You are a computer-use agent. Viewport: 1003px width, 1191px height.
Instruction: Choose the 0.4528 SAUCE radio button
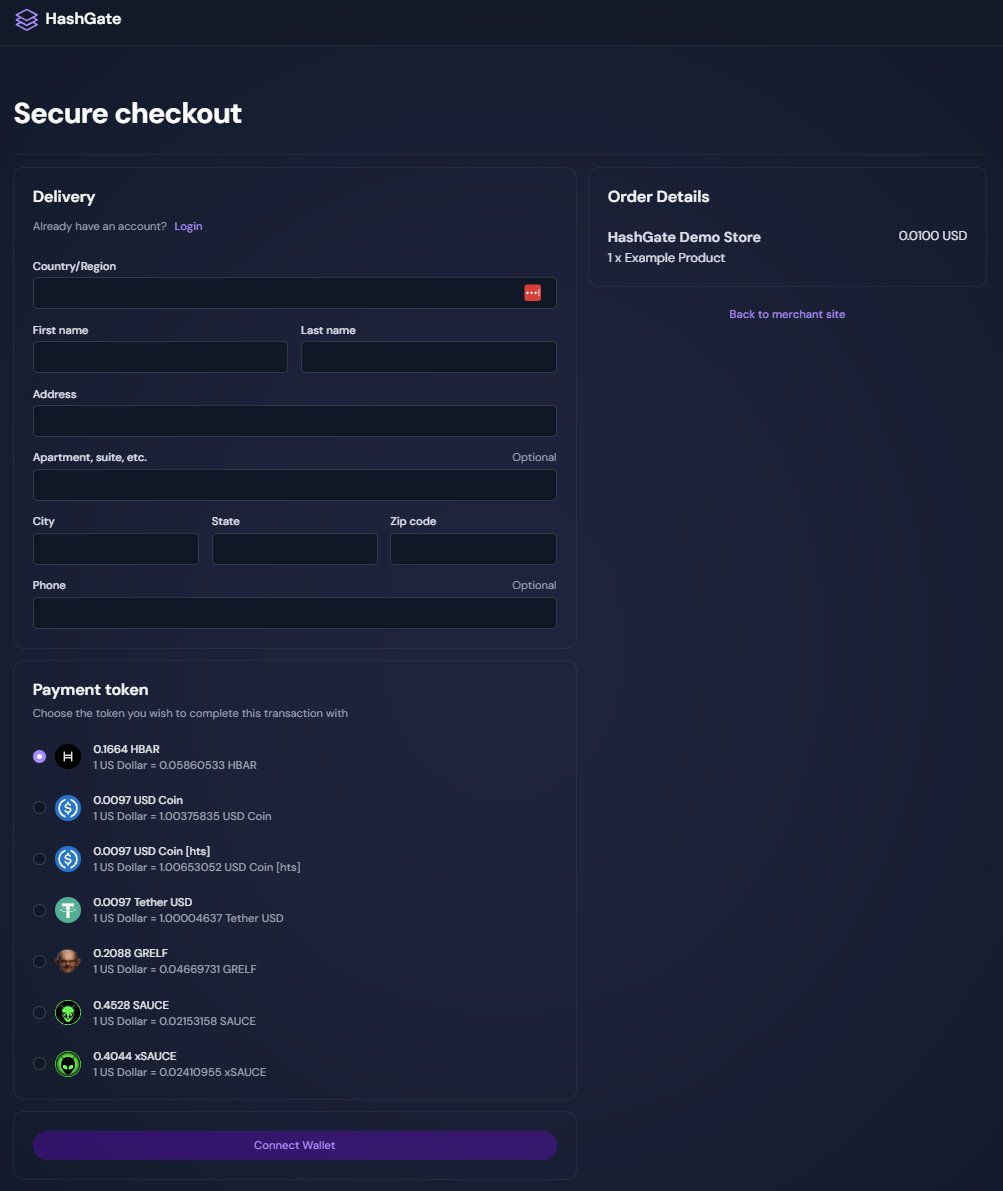(40, 1013)
